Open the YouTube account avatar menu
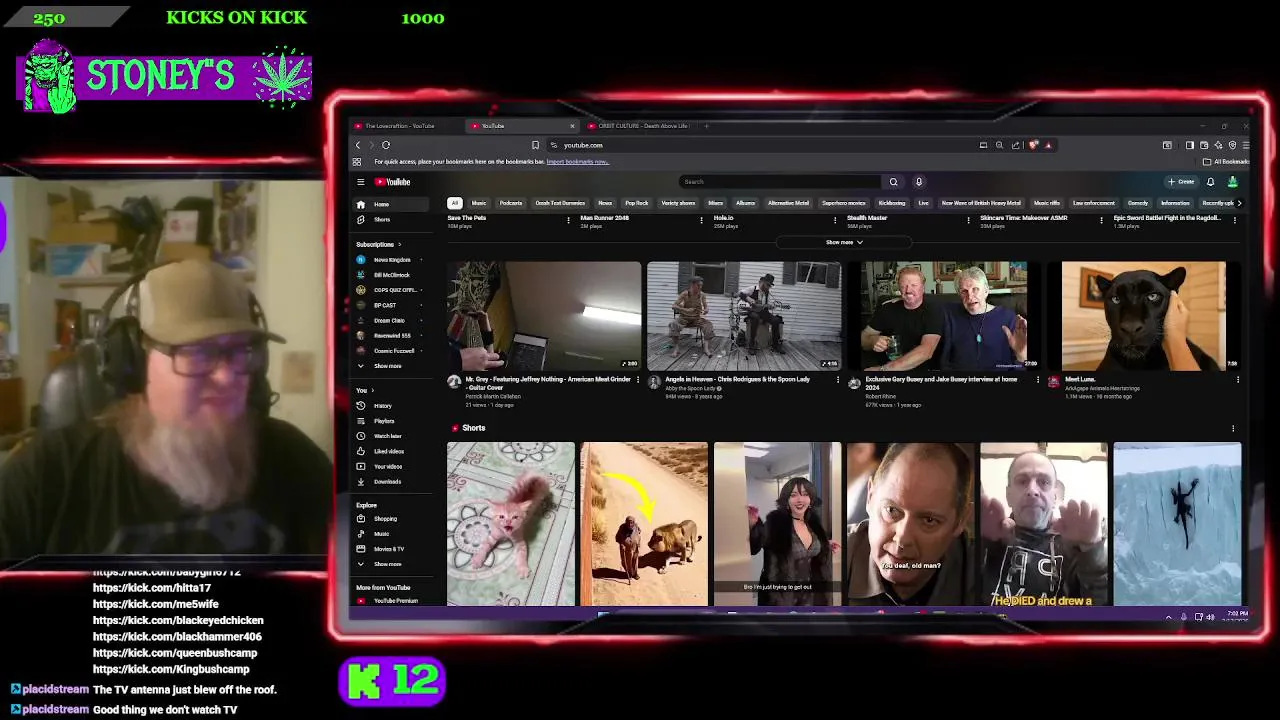The height and width of the screenshot is (720, 1280). point(1232,182)
